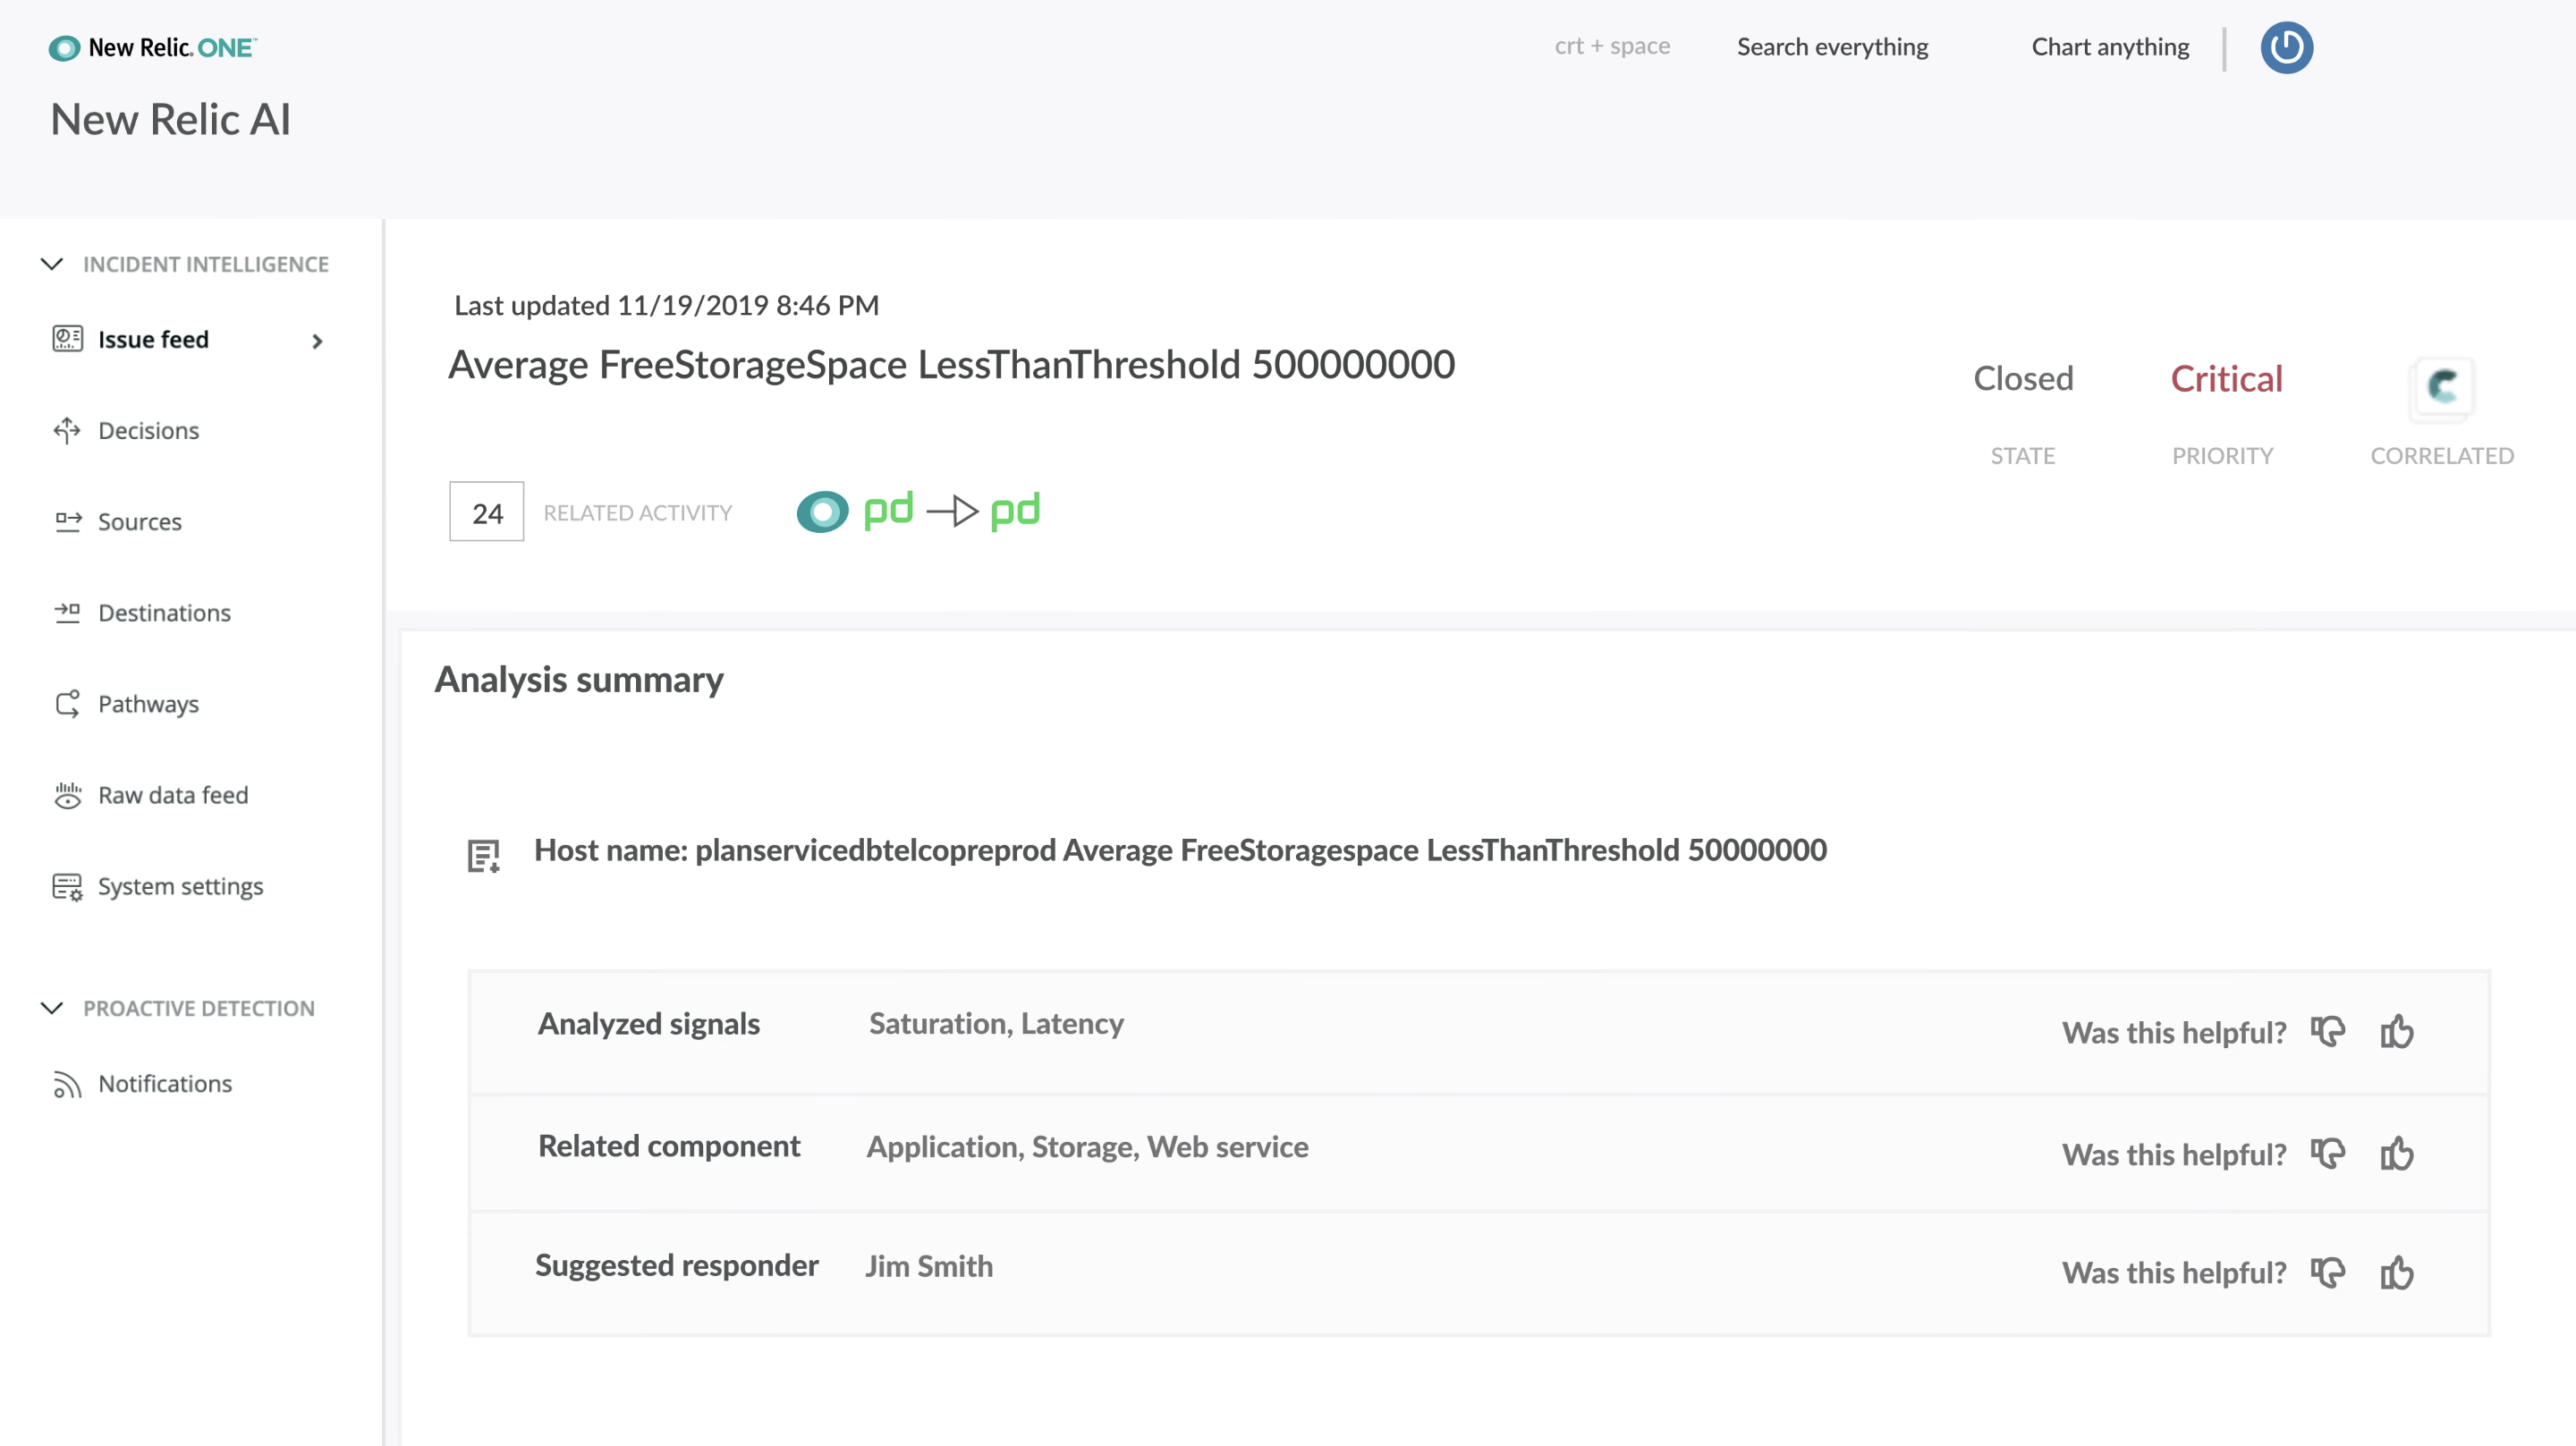Click the Last updated timestamp
2576x1446 pixels.
666,305
